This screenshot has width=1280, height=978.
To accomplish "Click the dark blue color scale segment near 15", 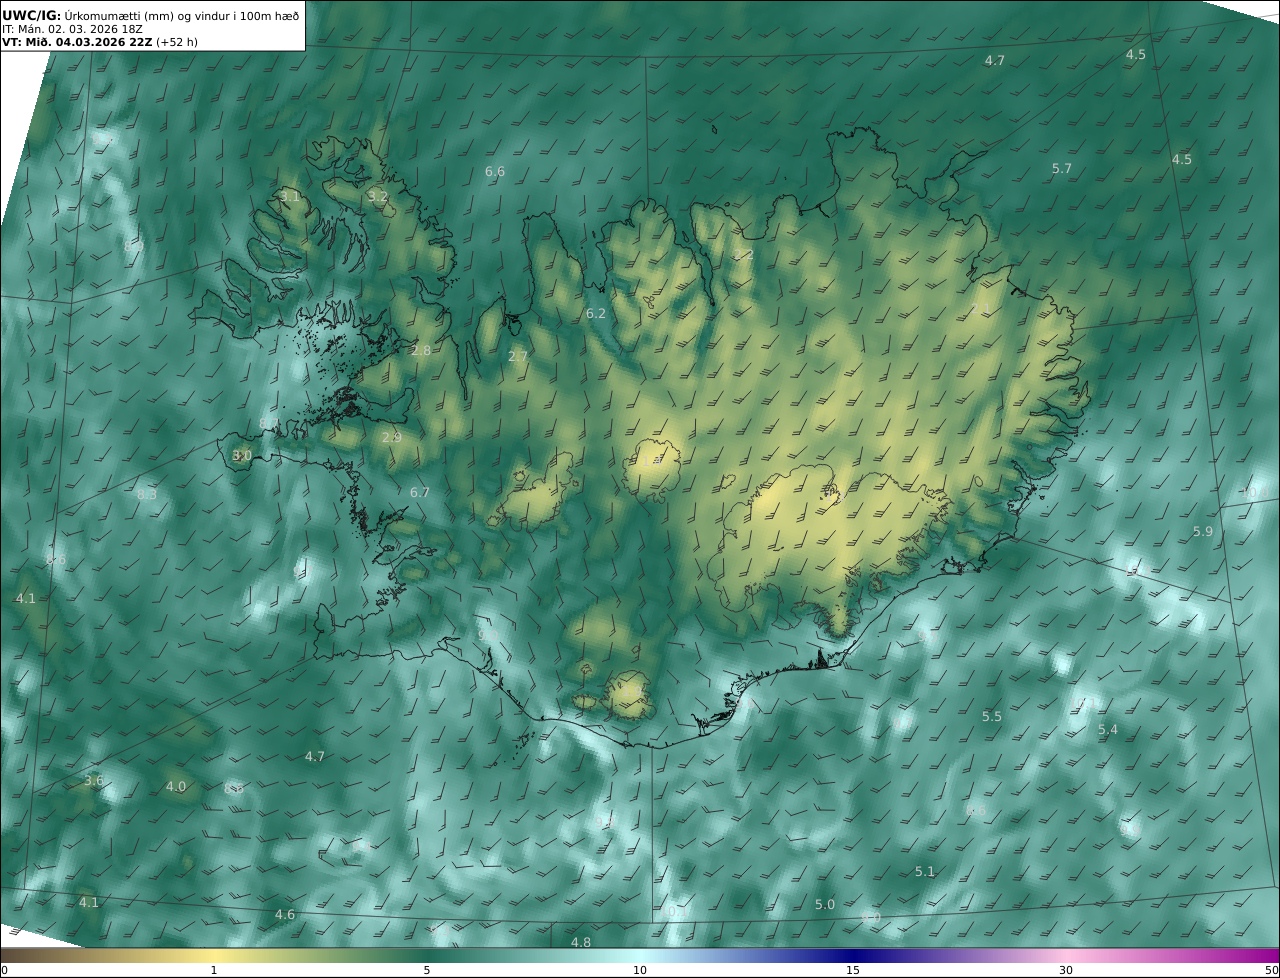I will (x=853, y=955).
